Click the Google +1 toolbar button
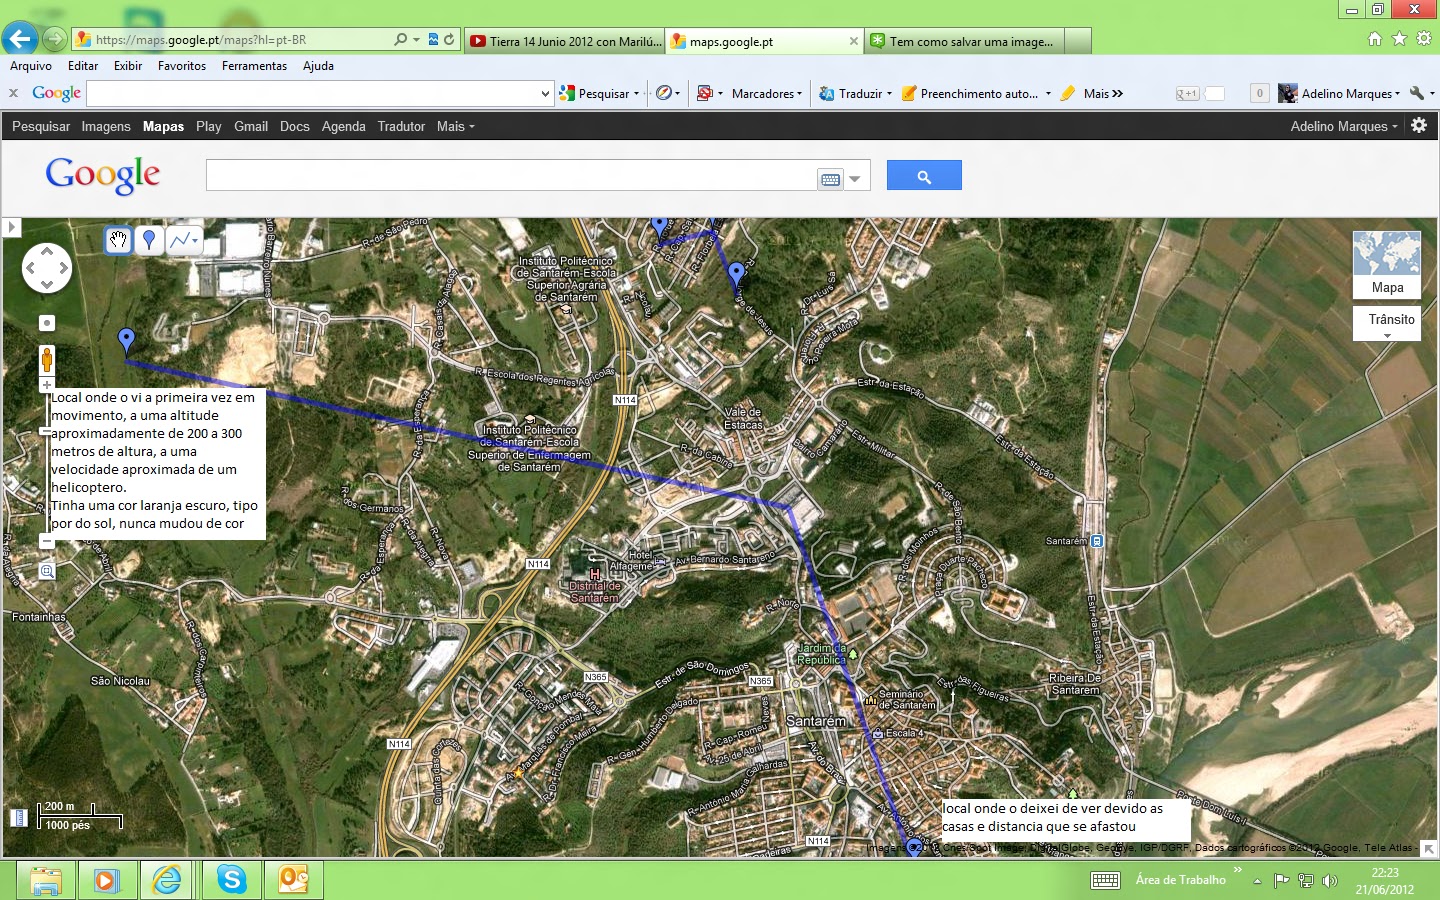 pyautogui.click(x=1187, y=93)
